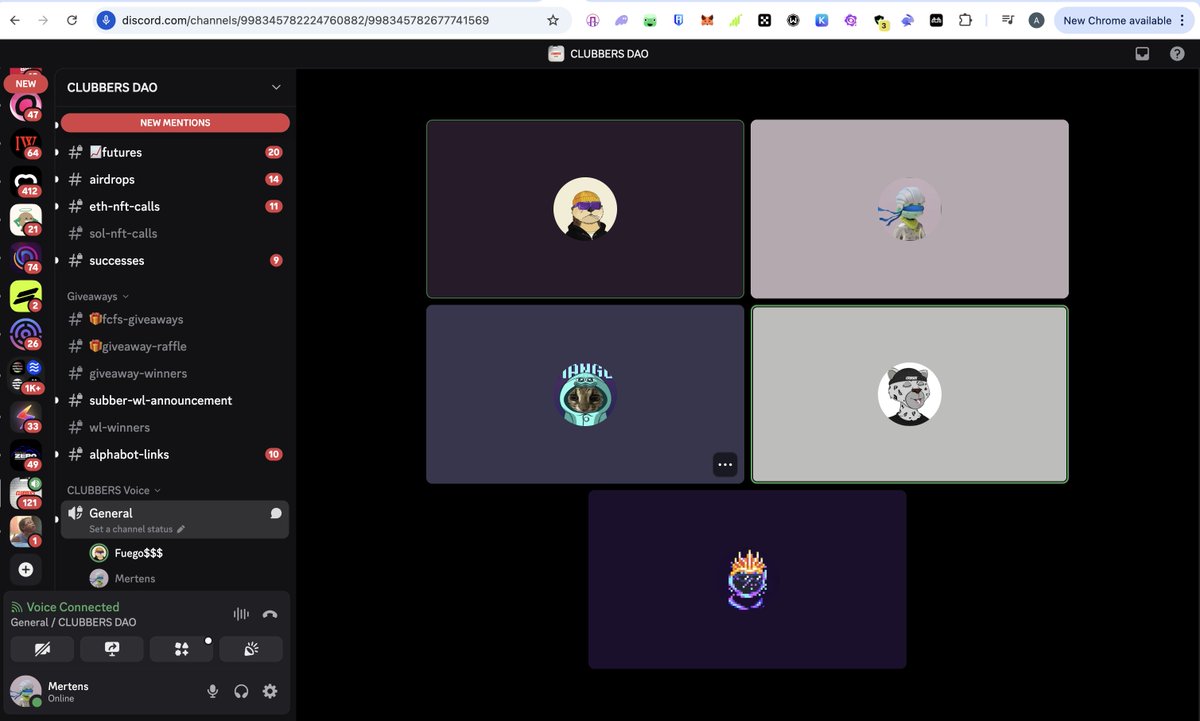This screenshot has width=1200, height=721.
Task: Open the more options on the participant tile
Action: click(725, 464)
